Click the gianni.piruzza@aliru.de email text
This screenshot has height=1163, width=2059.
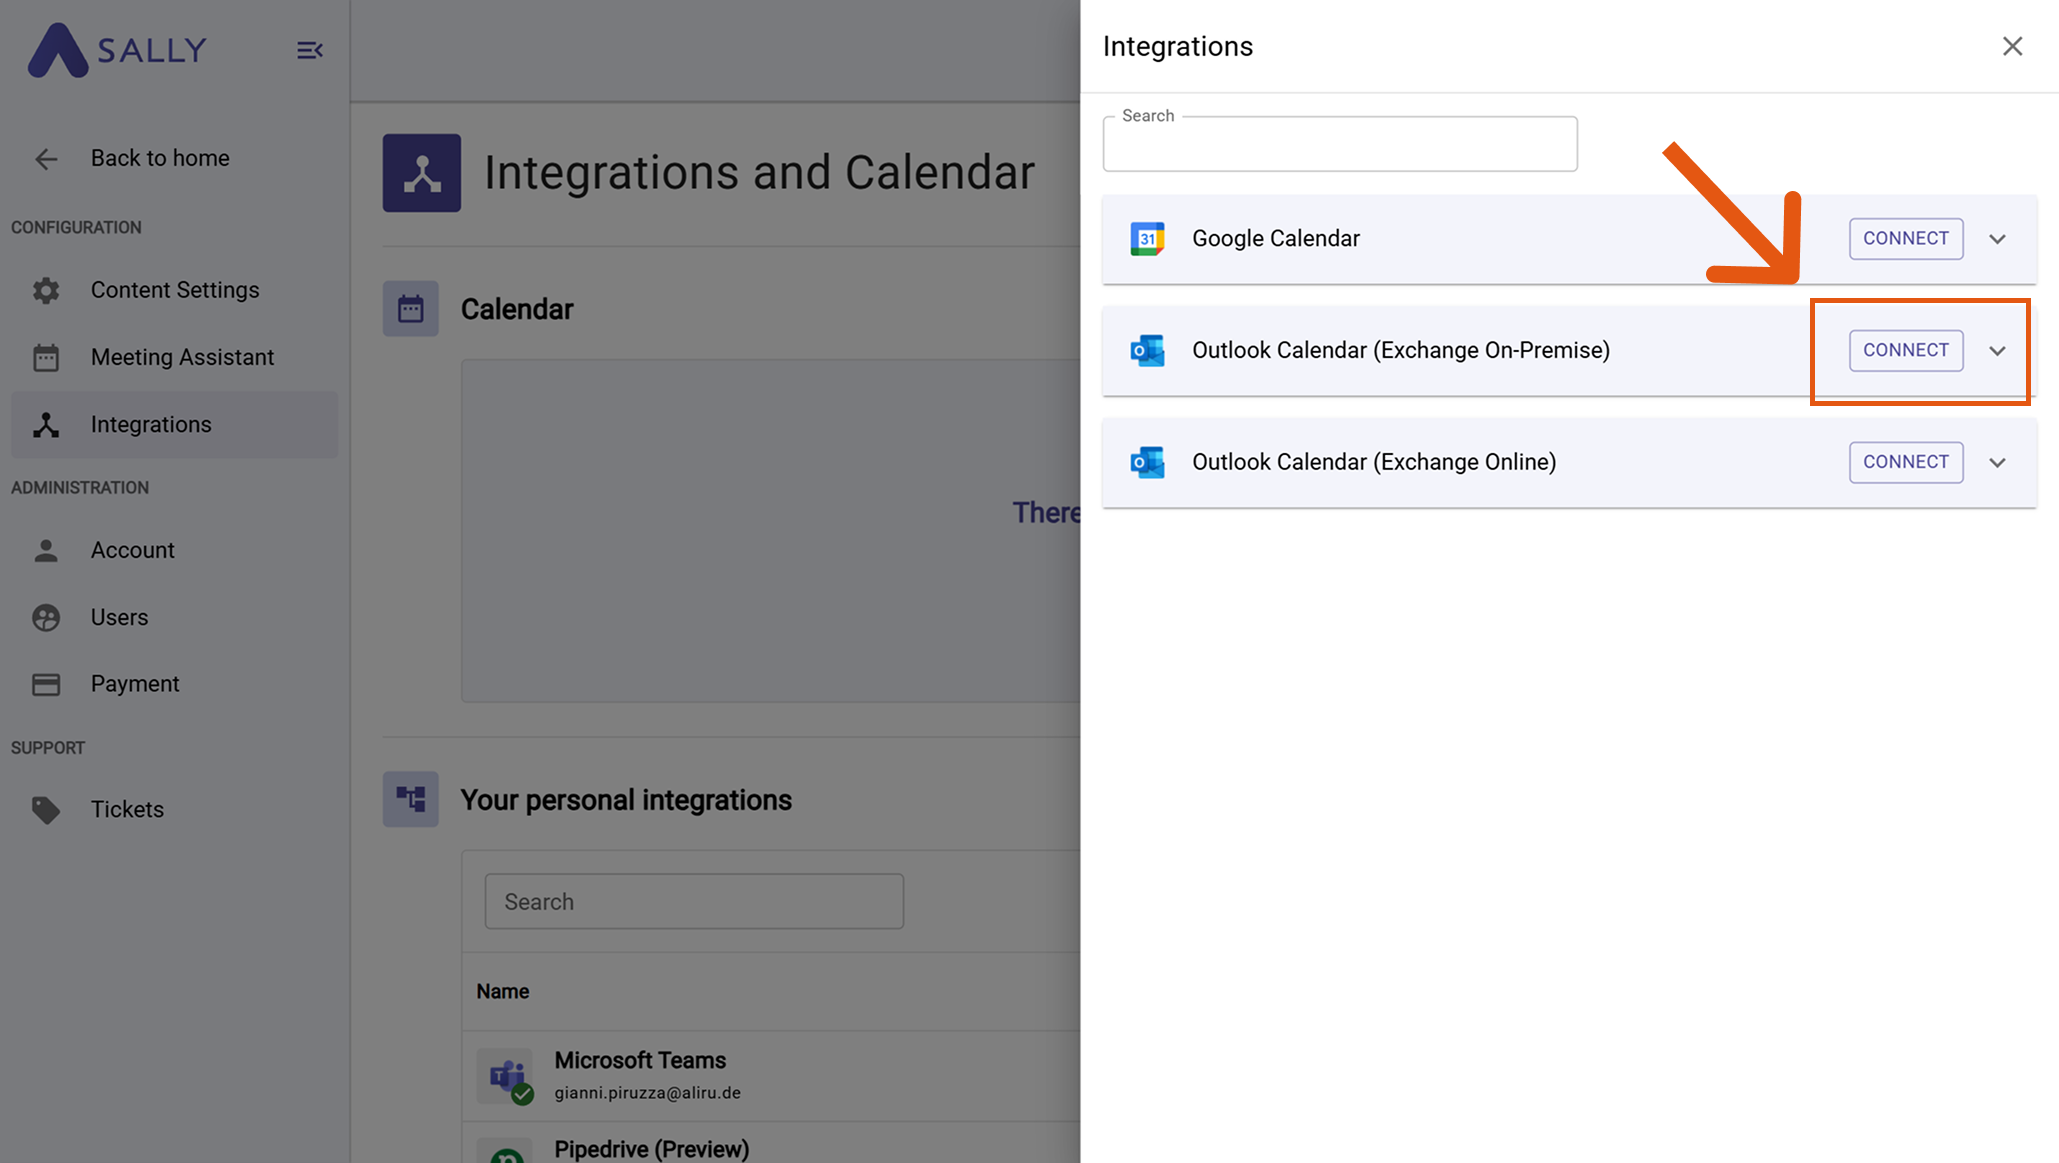648,1093
